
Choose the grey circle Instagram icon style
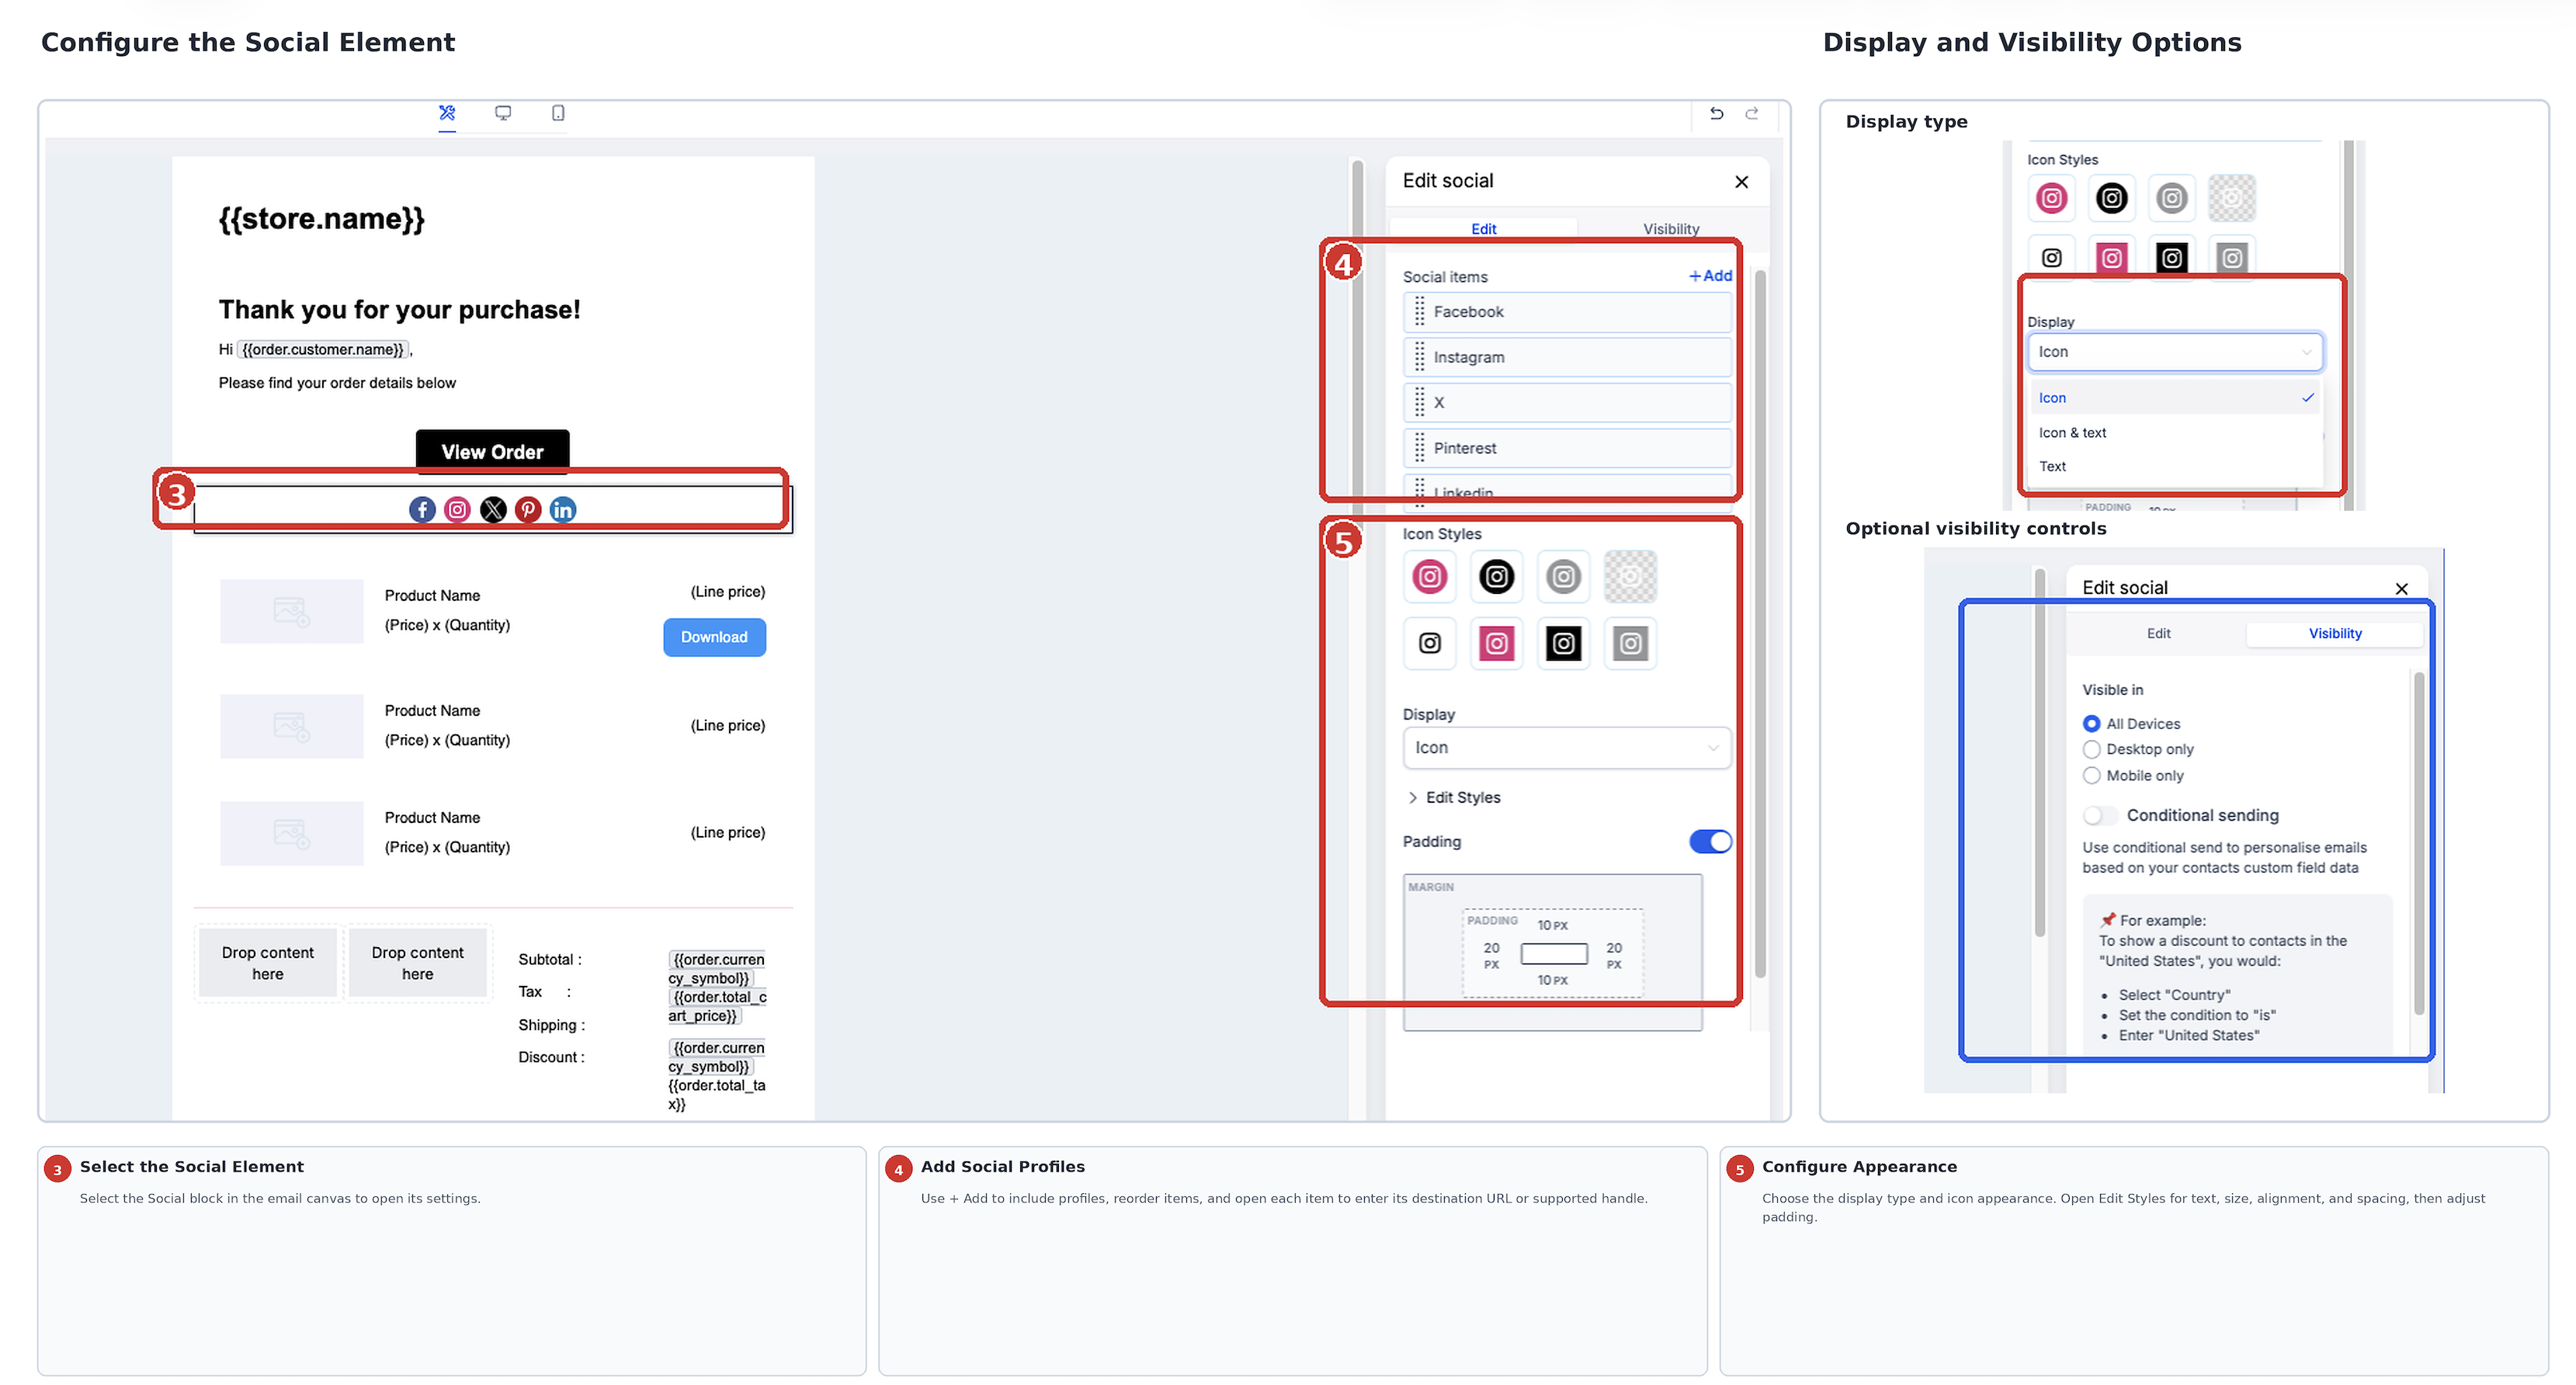click(1564, 577)
